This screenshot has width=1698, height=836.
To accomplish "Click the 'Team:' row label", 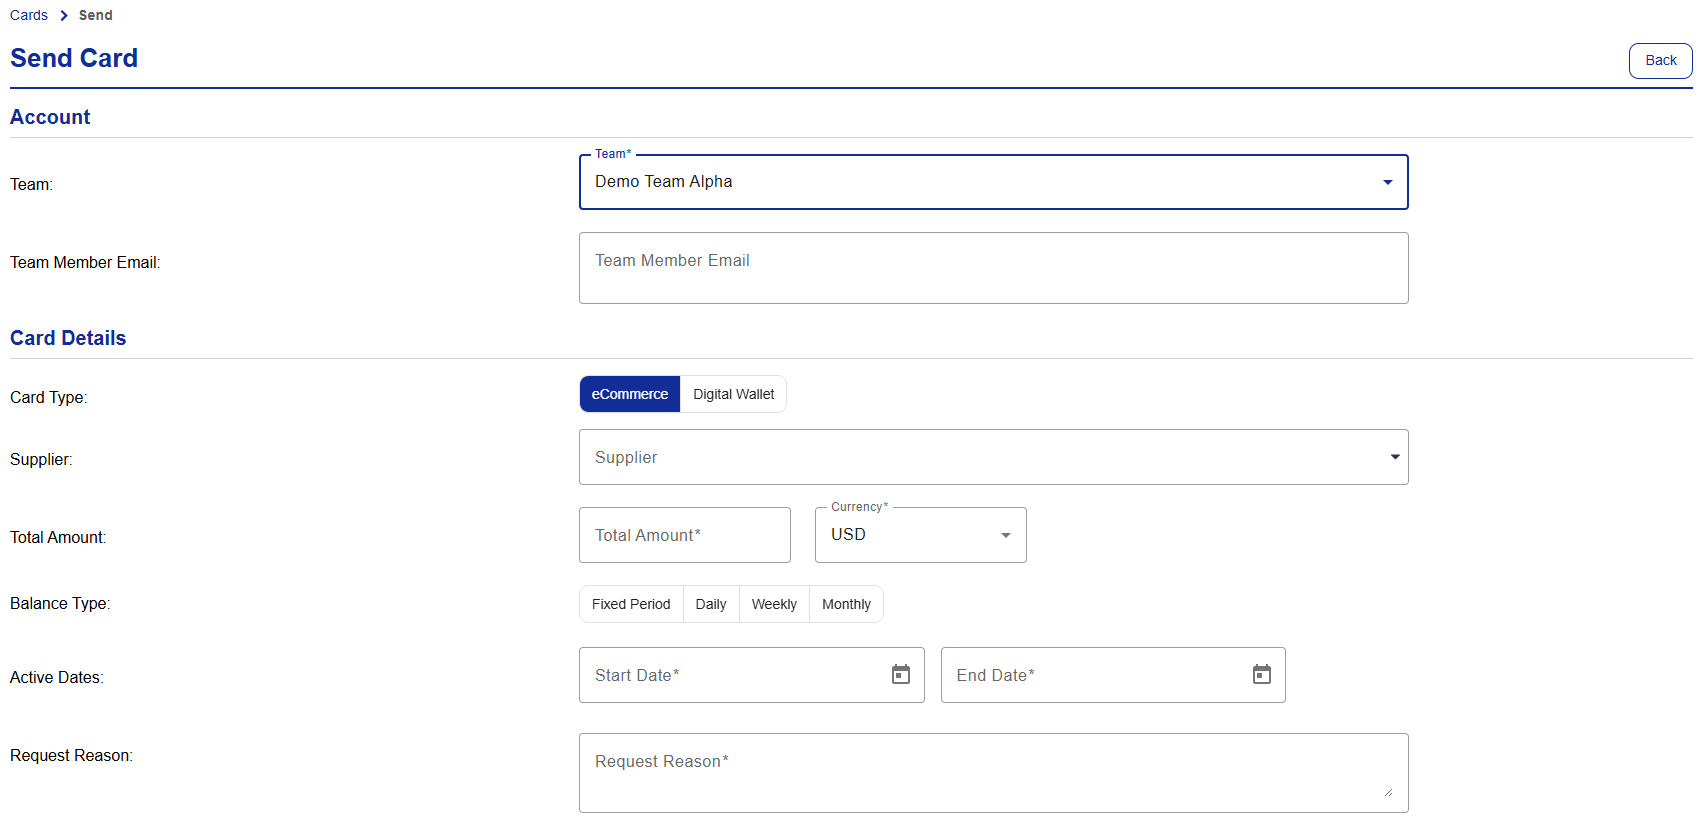I will click(x=31, y=184).
